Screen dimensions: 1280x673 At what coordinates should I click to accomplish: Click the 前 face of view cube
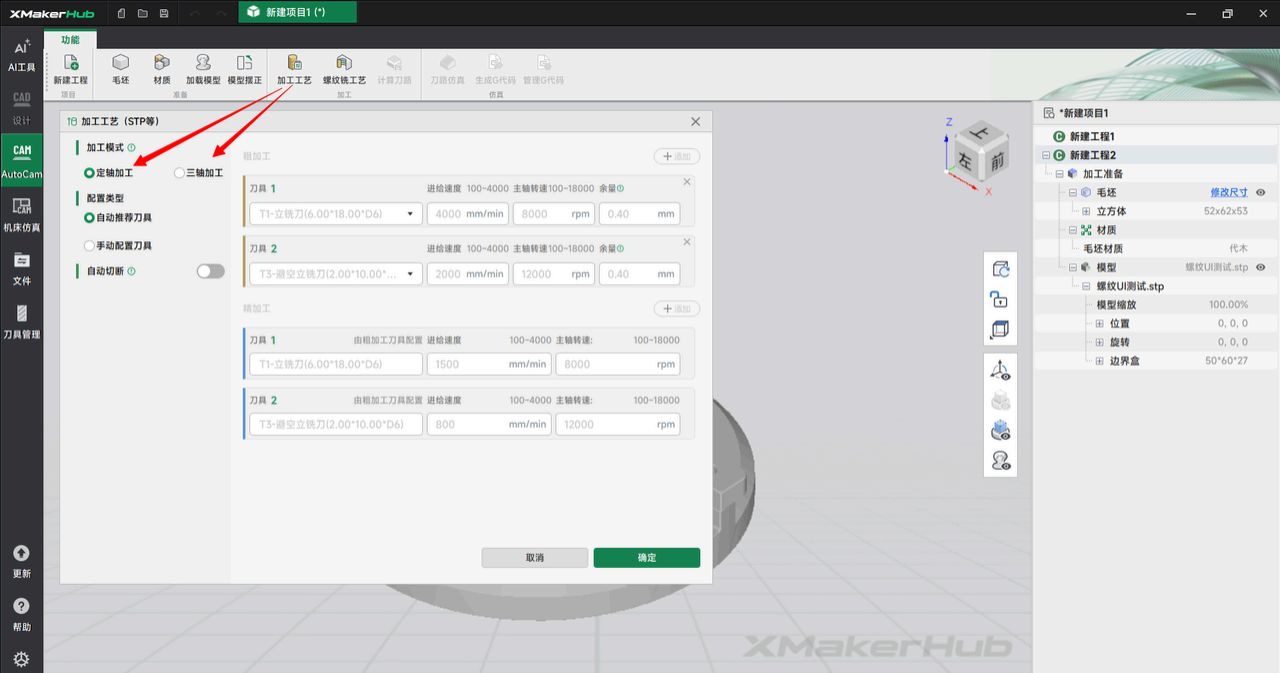click(997, 161)
